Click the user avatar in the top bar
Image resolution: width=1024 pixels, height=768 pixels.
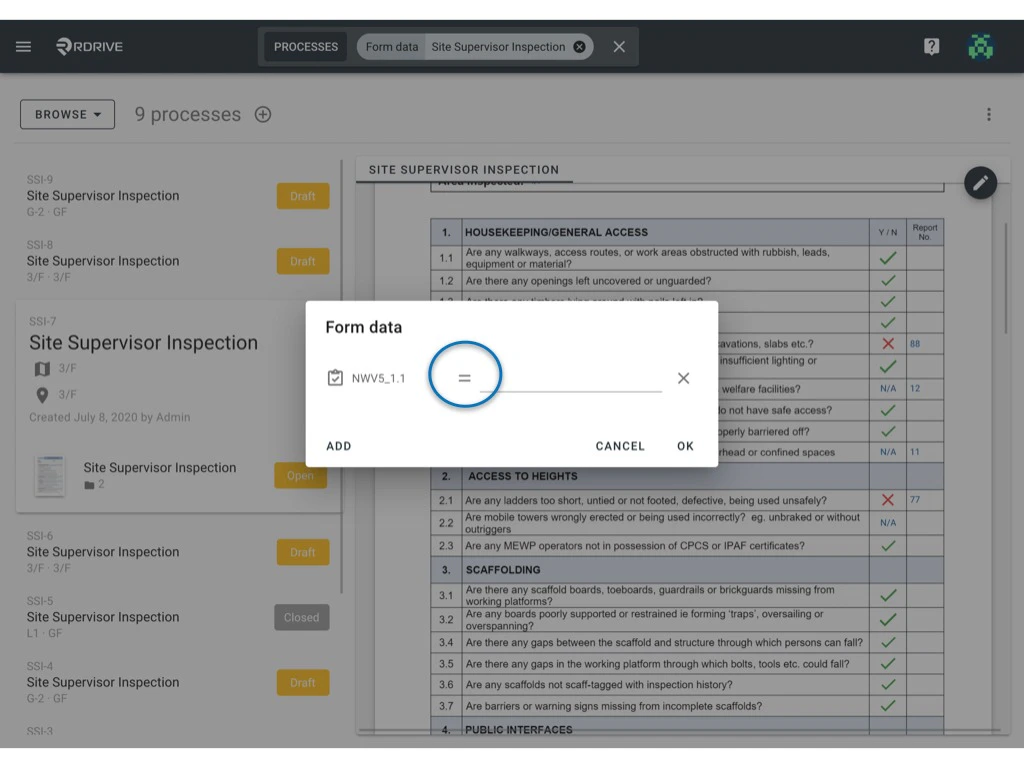pyautogui.click(x=981, y=46)
